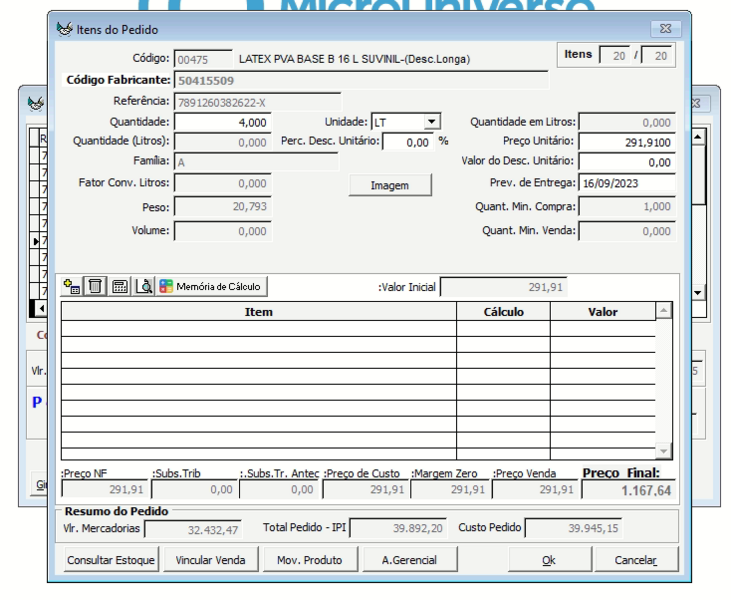Click the Código Fabricante field
This screenshot has height=600, width=731.
(x=361, y=80)
